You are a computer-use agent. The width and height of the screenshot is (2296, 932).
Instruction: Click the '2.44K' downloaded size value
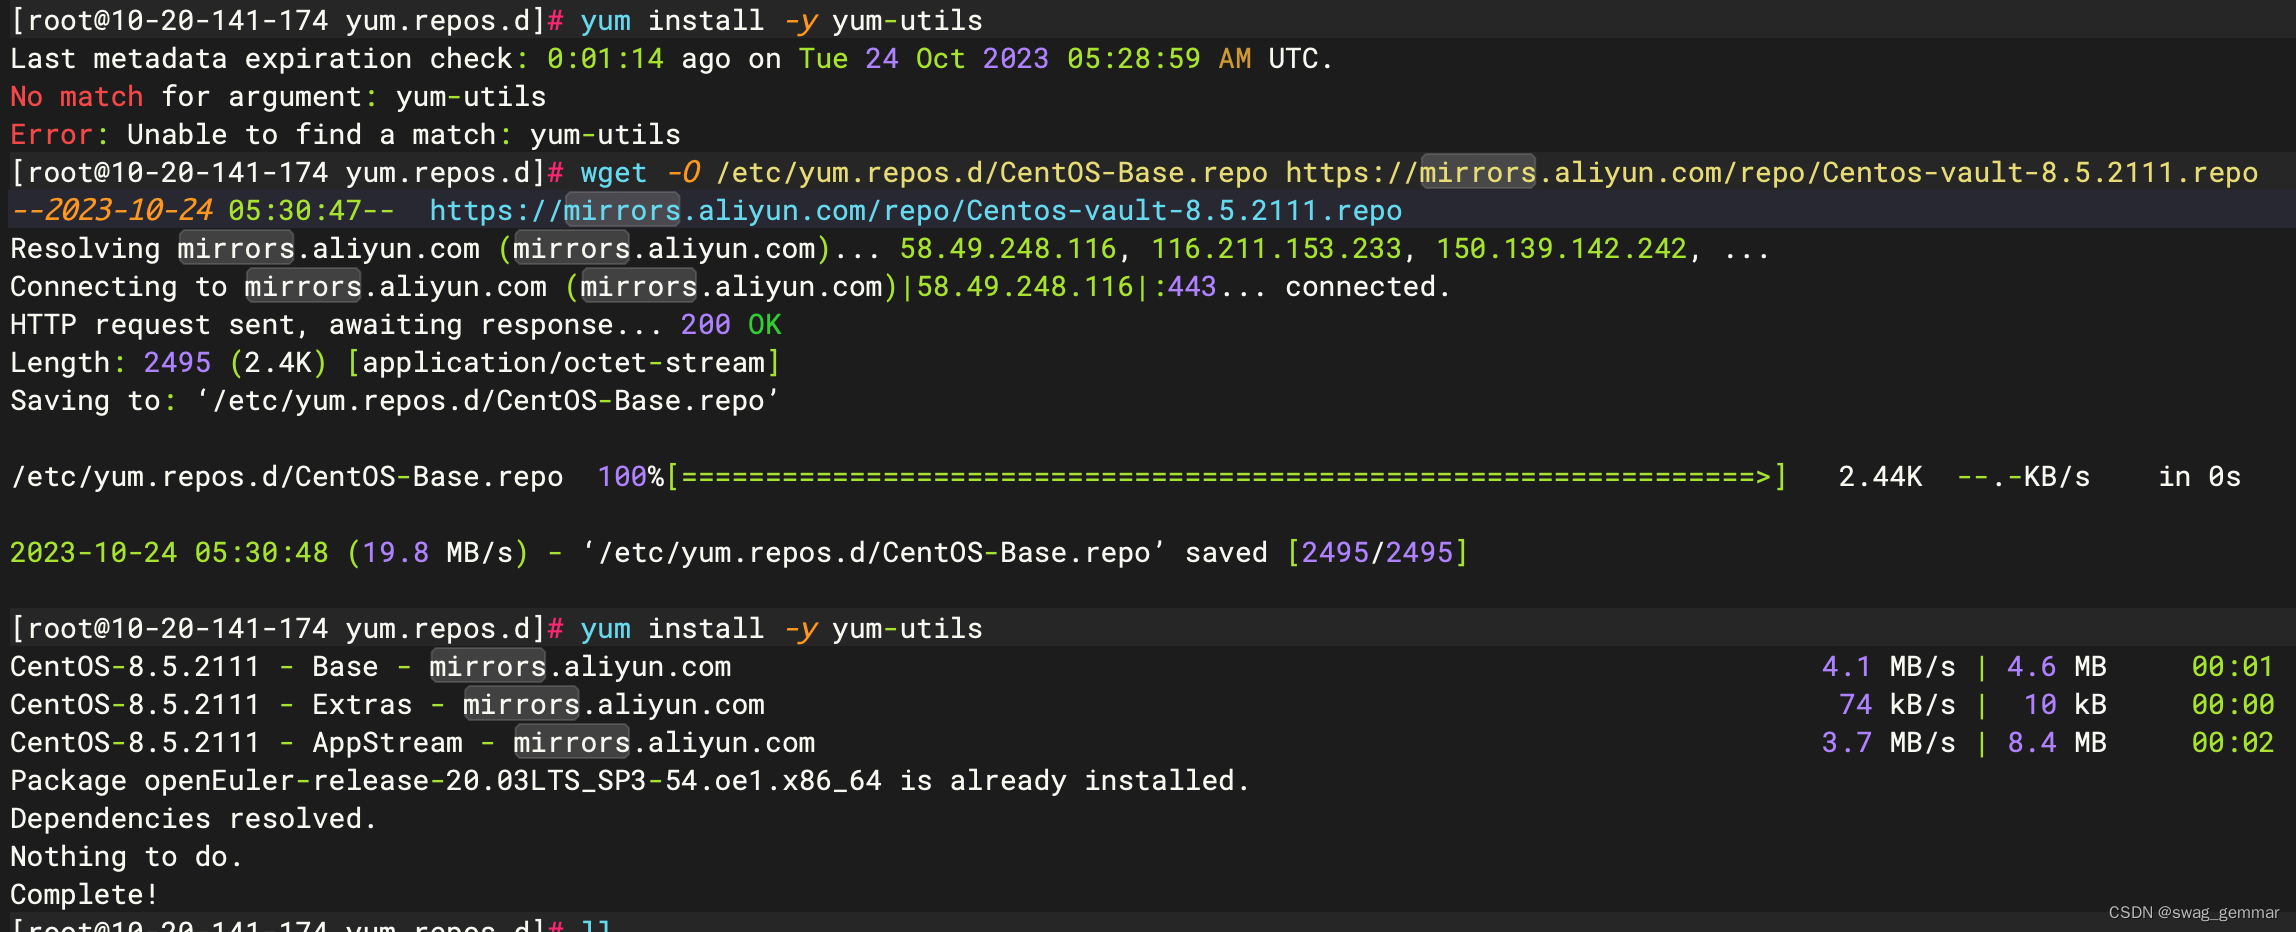(x=1880, y=476)
